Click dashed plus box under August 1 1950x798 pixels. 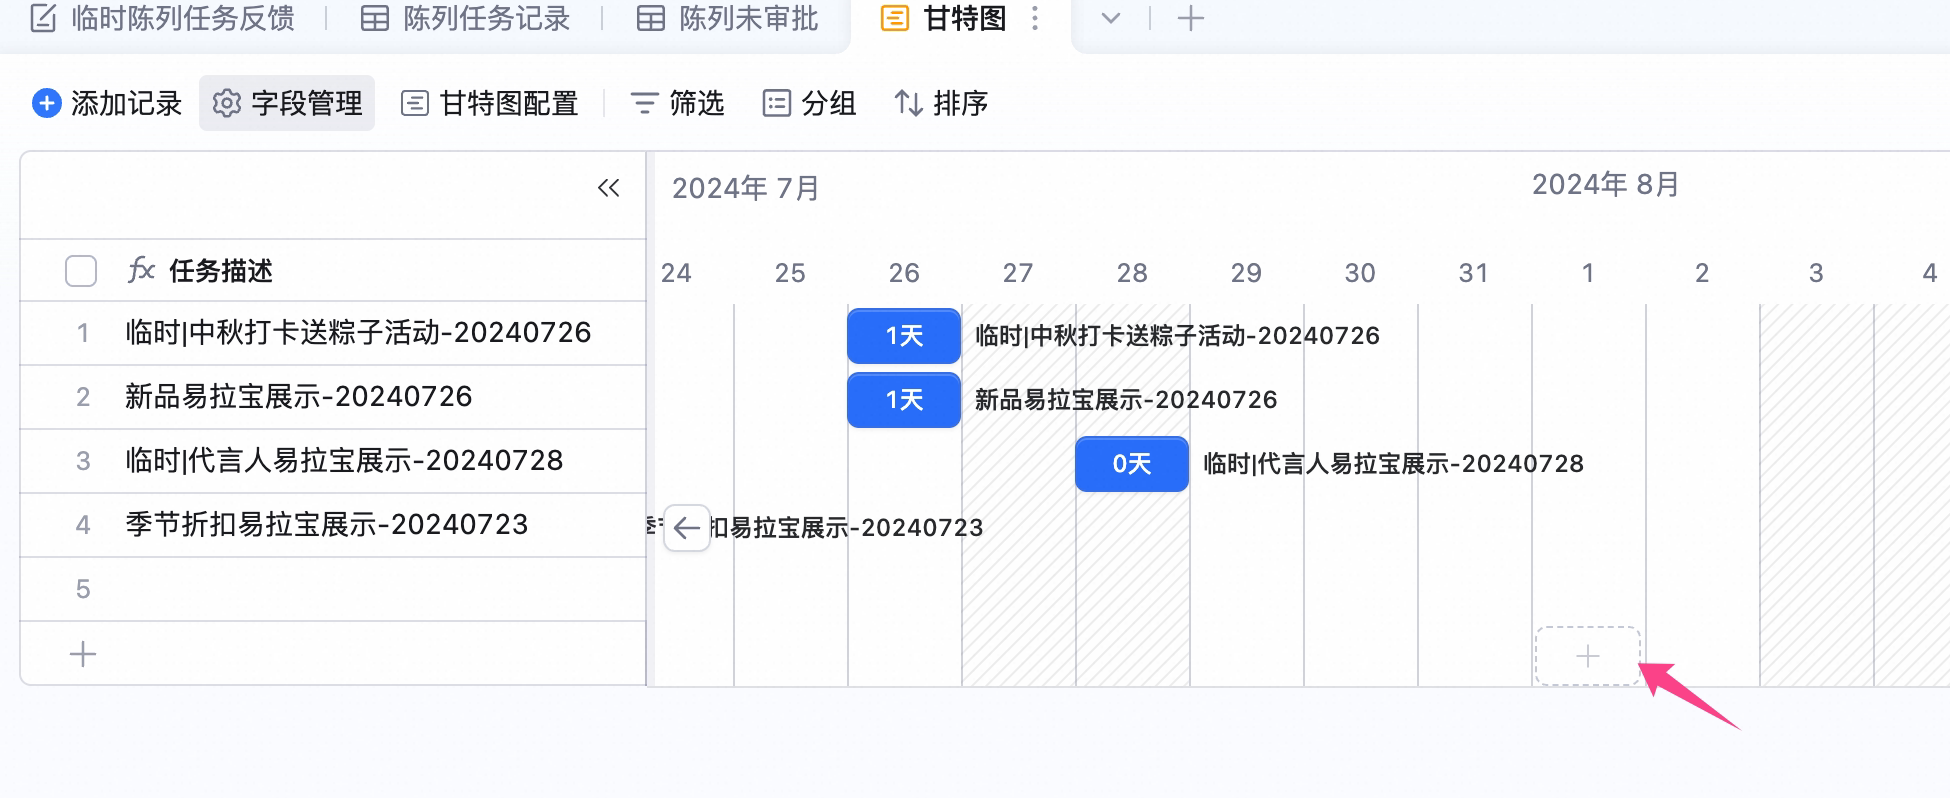1588,656
